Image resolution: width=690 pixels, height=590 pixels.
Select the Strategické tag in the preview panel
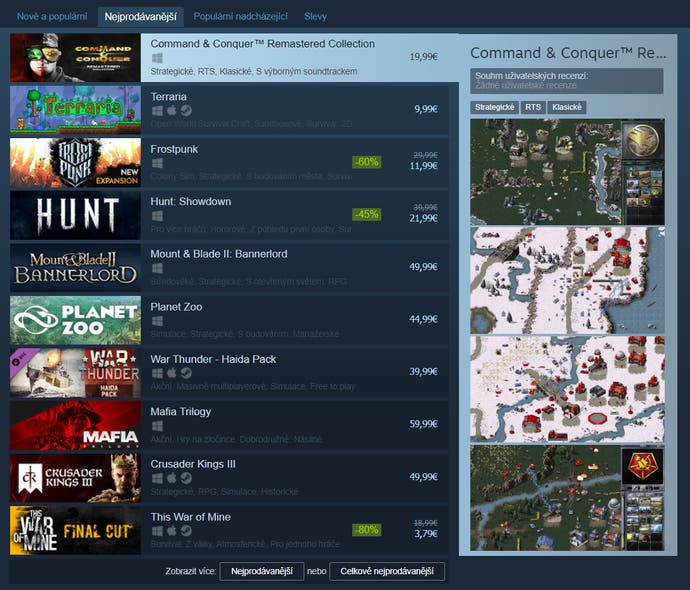pyautogui.click(x=494, y=107)
